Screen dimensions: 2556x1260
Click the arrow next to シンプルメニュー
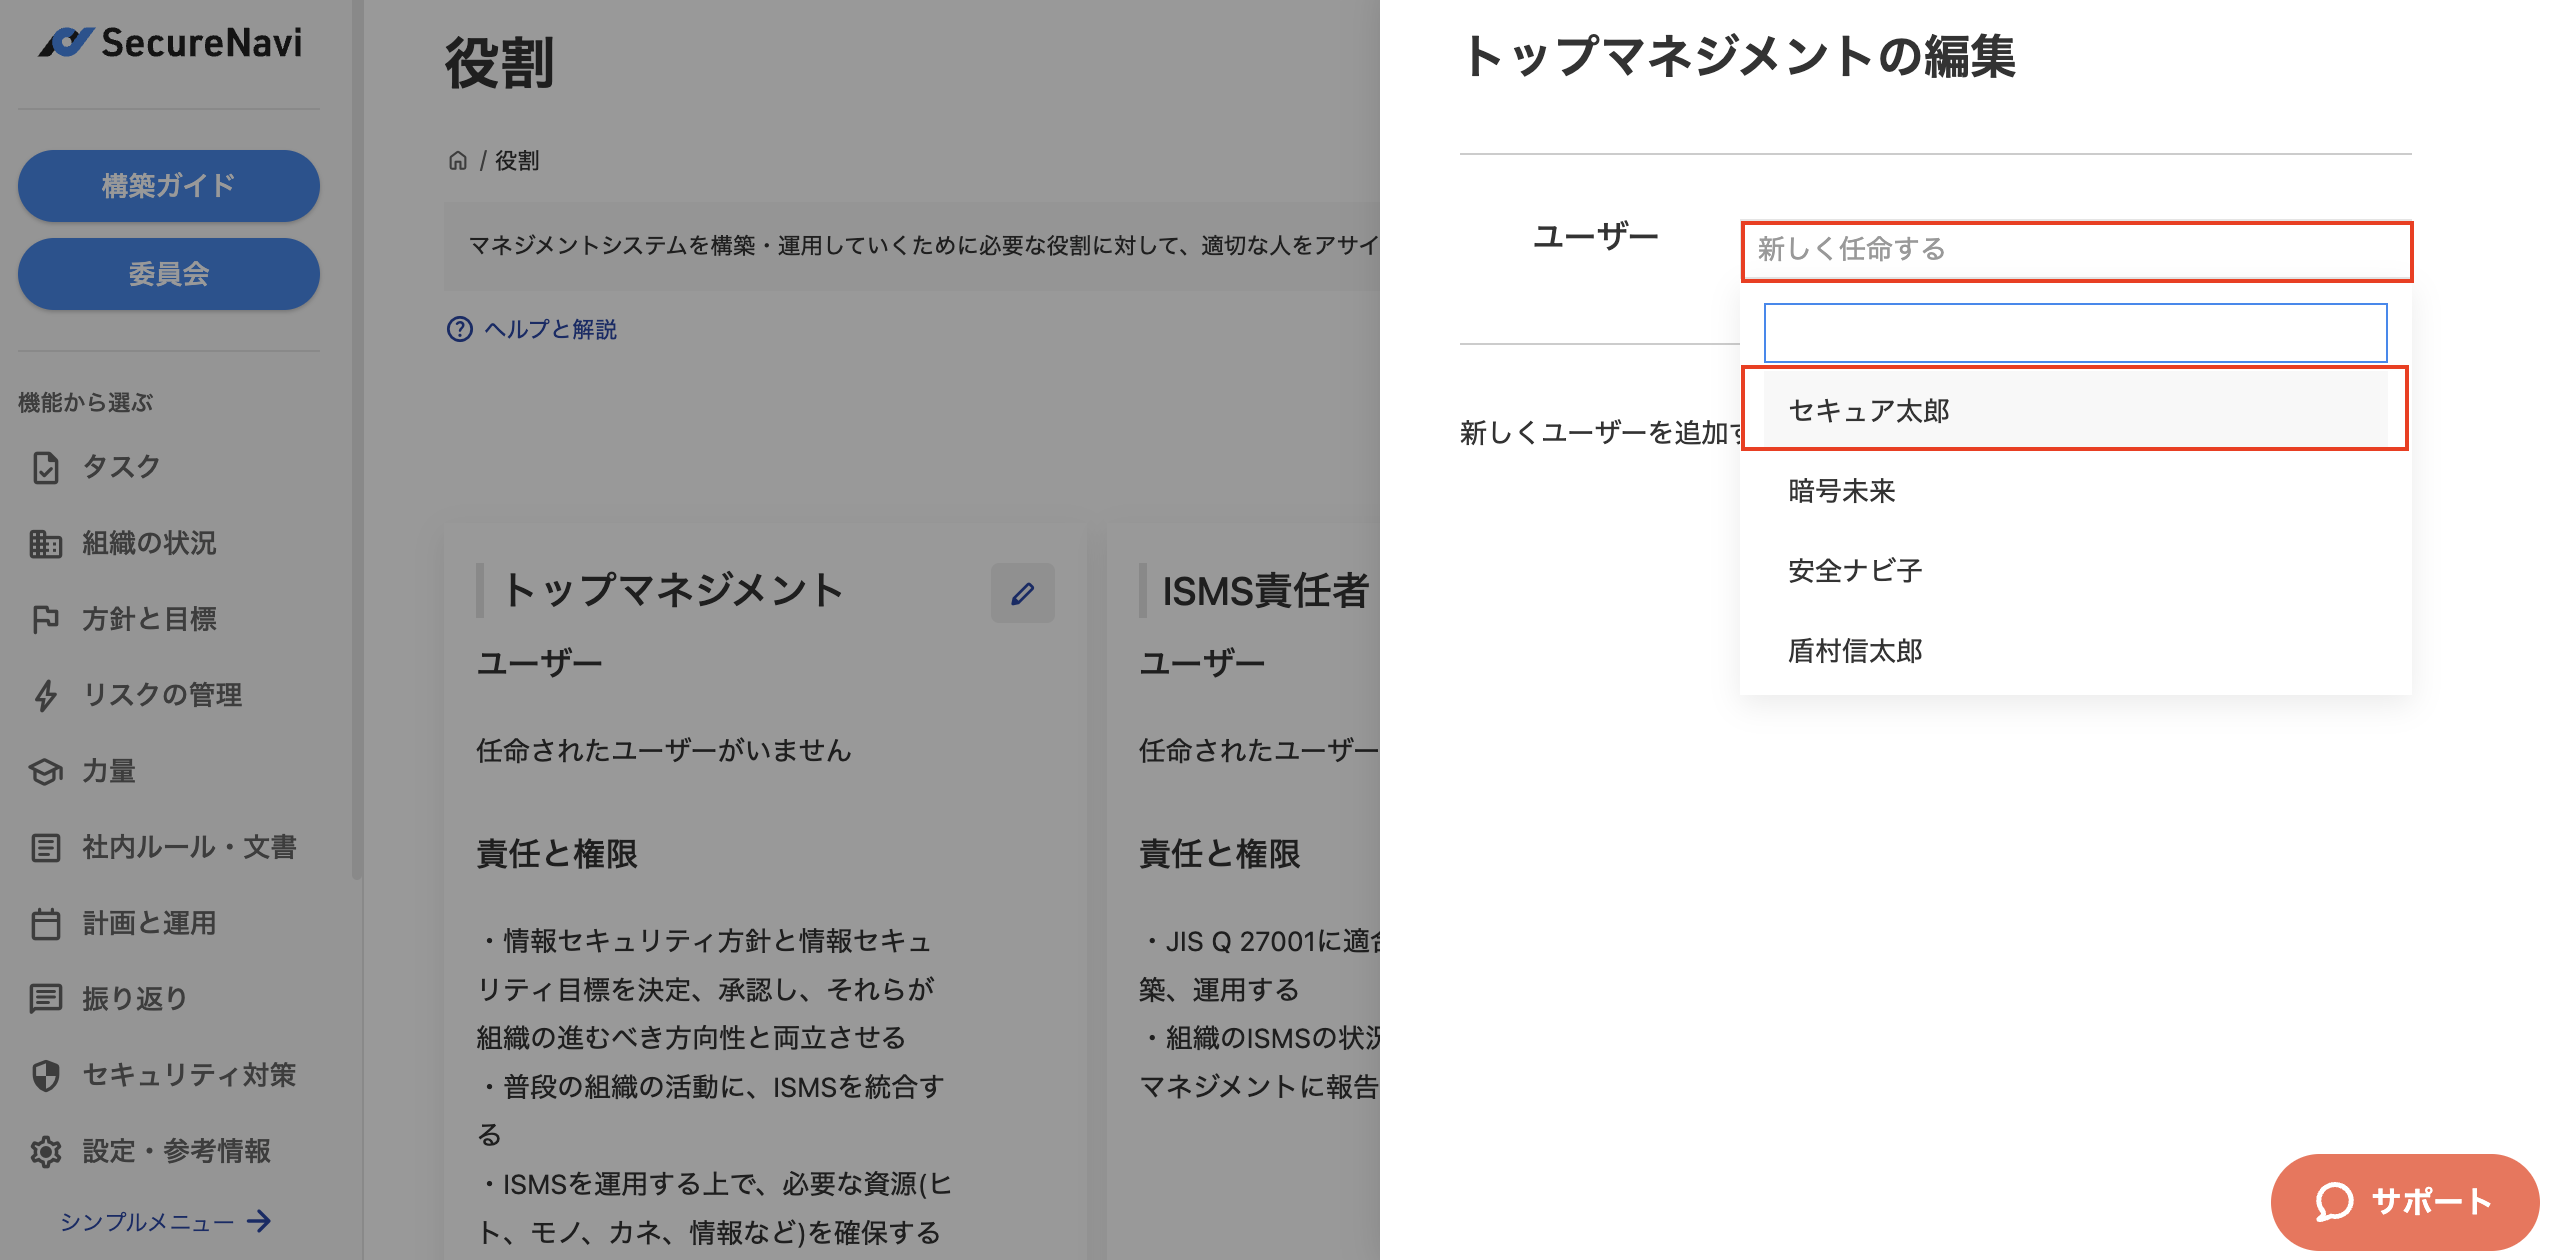coord(259,1221)
